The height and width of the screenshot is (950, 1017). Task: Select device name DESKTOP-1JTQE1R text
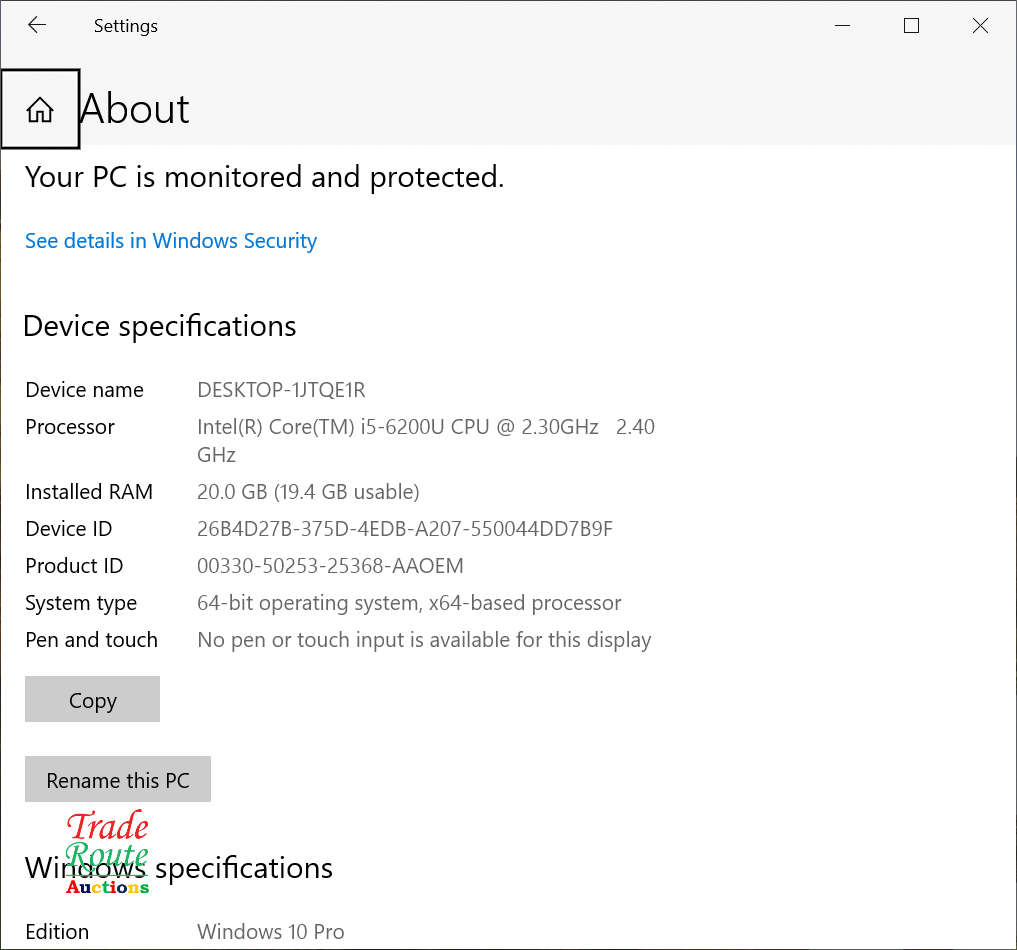pyautogui.click(x=281, y=390)
